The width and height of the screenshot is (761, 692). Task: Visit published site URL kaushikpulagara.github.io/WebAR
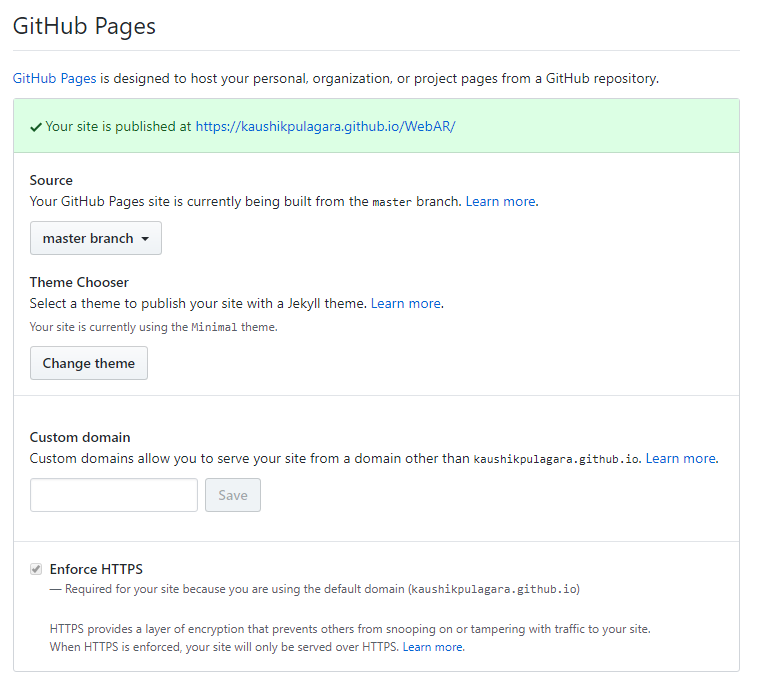325,126
